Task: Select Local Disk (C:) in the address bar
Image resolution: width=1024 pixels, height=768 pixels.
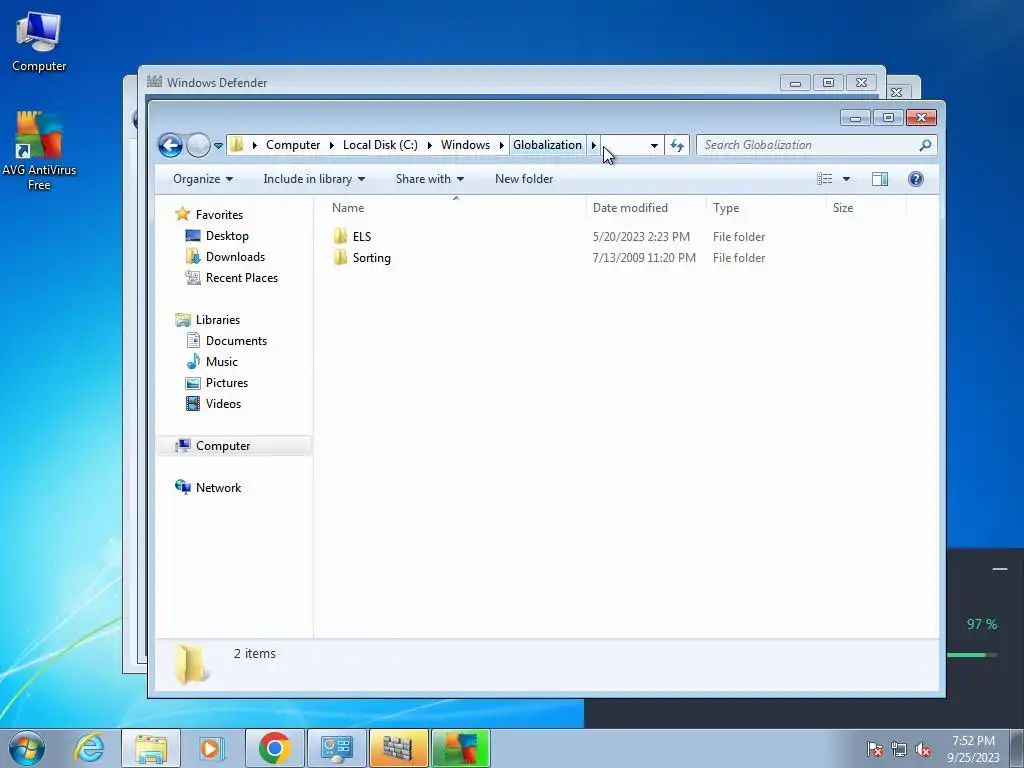Action: 380,145
